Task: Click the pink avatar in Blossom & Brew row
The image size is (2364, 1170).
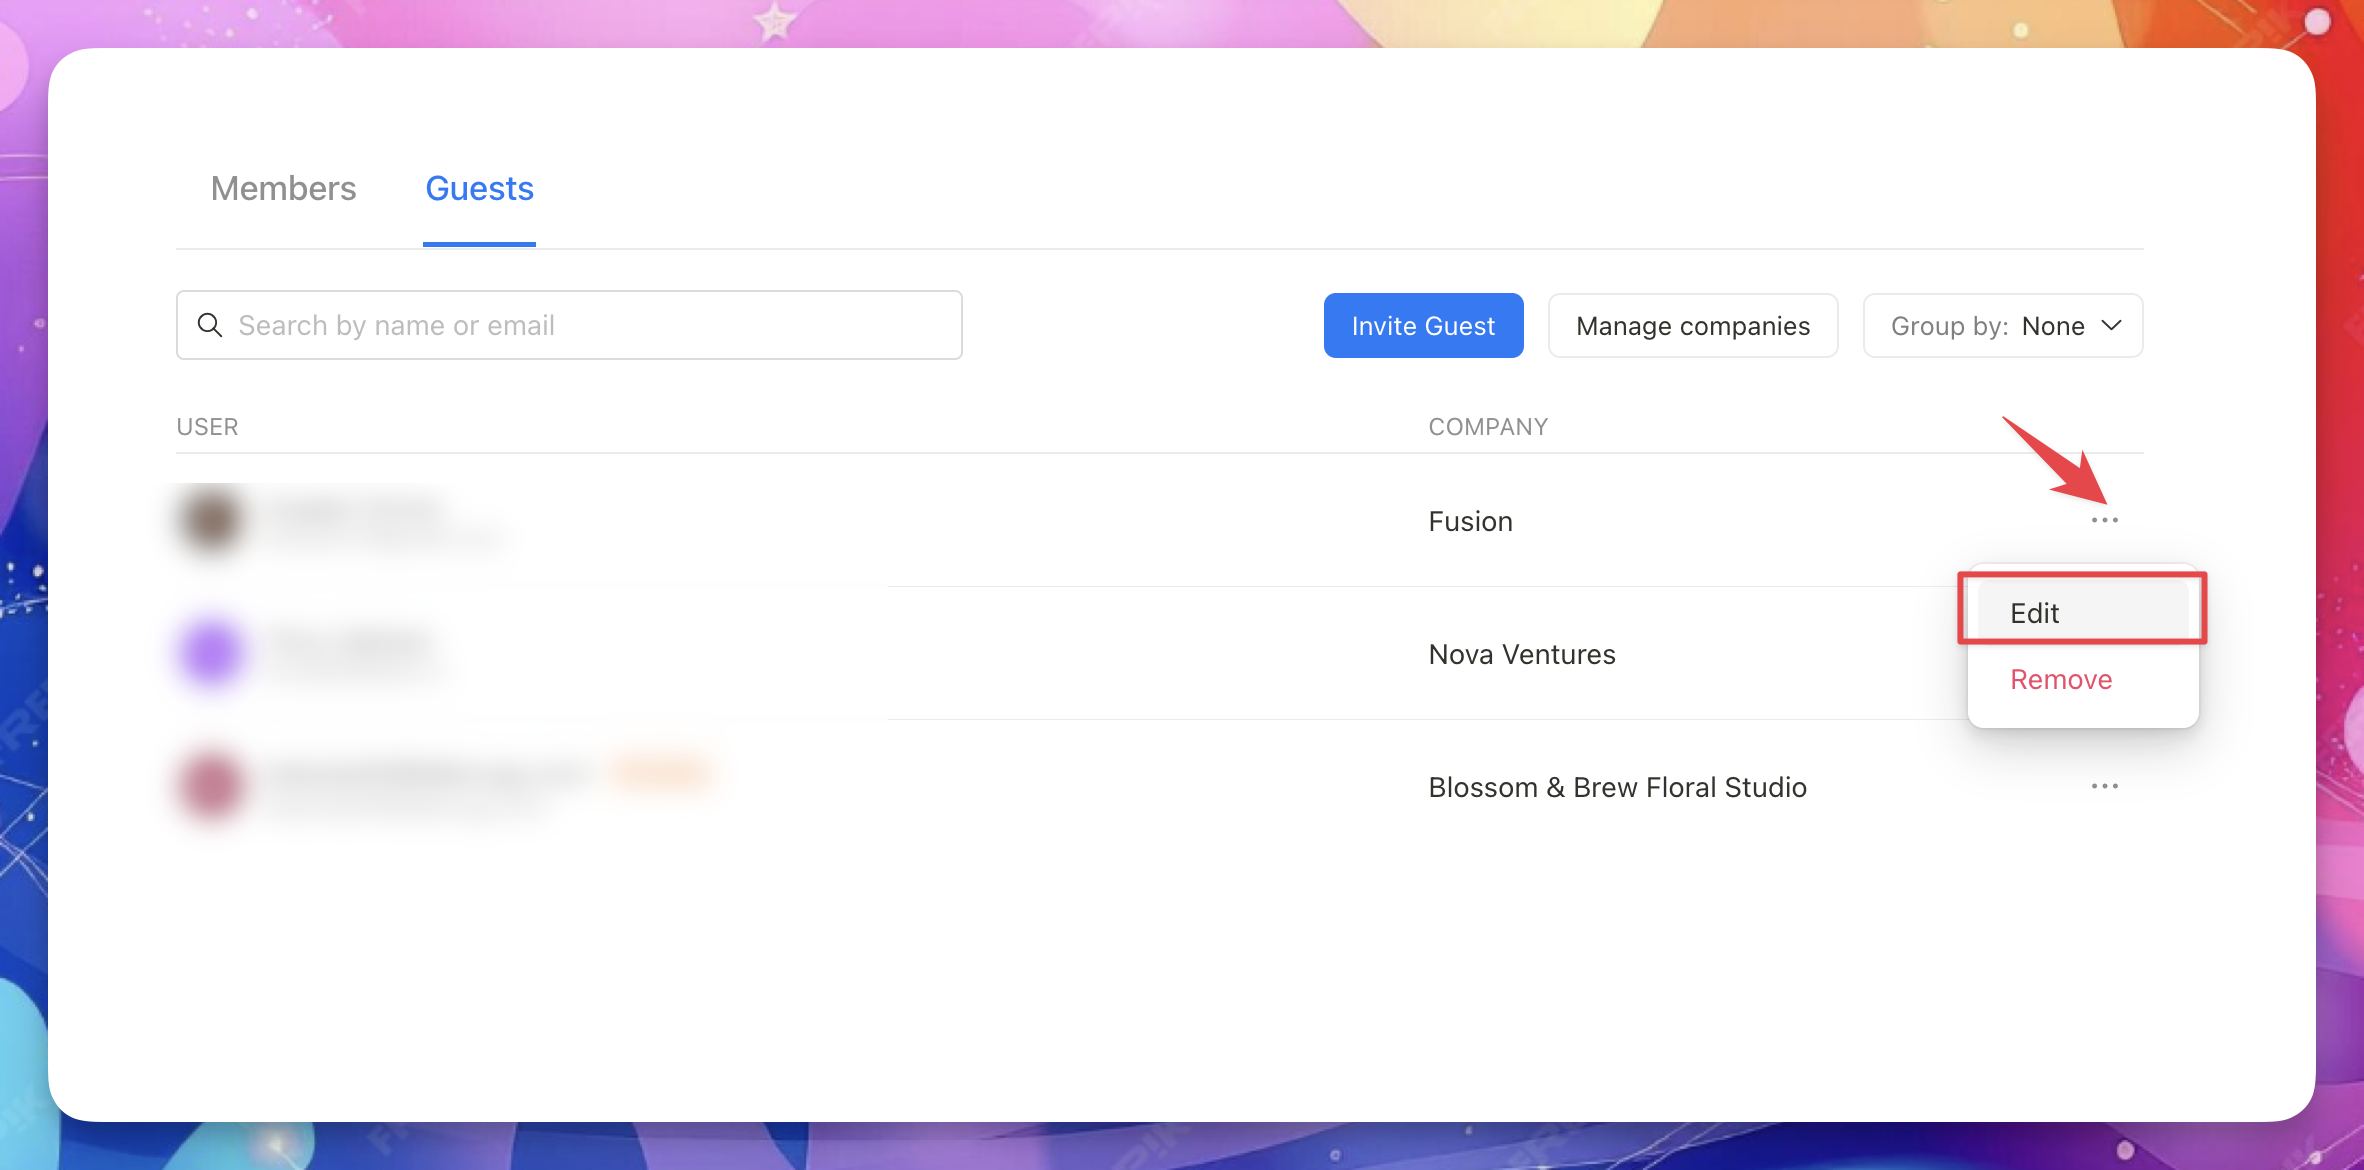Action: coord(211,786)
